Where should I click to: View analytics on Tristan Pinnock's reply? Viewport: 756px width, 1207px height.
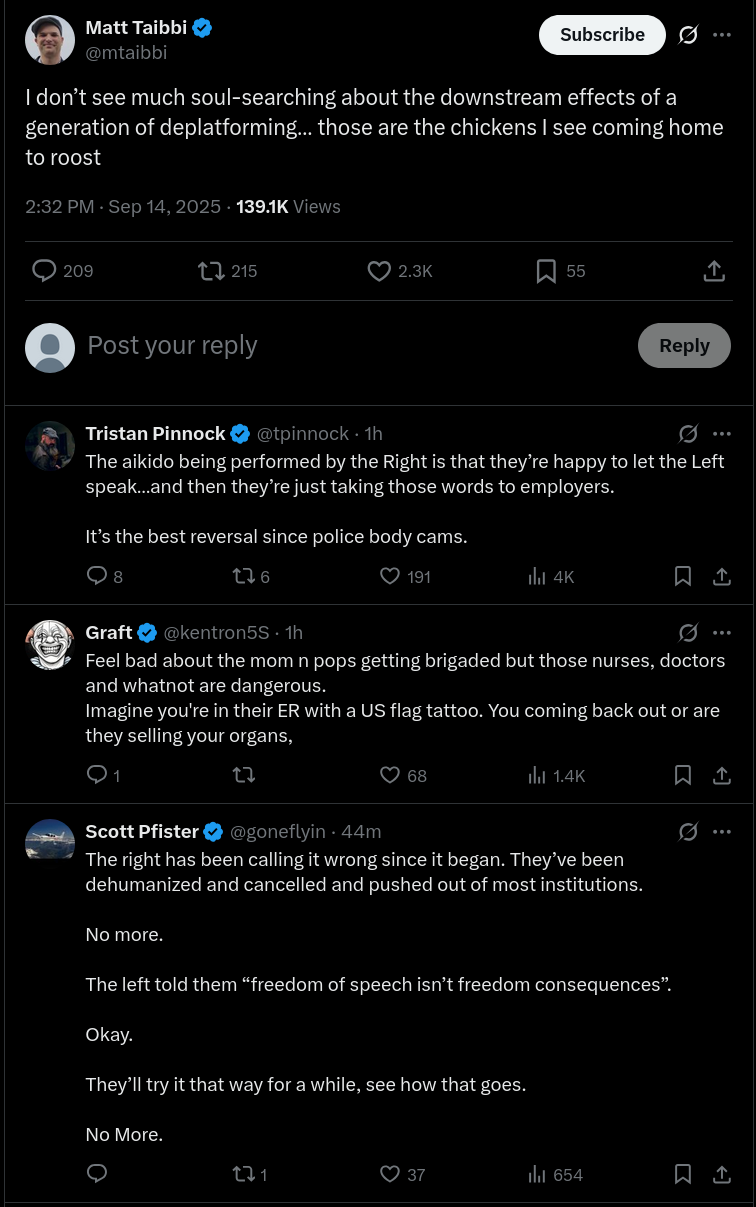click(x=537, y=576)
